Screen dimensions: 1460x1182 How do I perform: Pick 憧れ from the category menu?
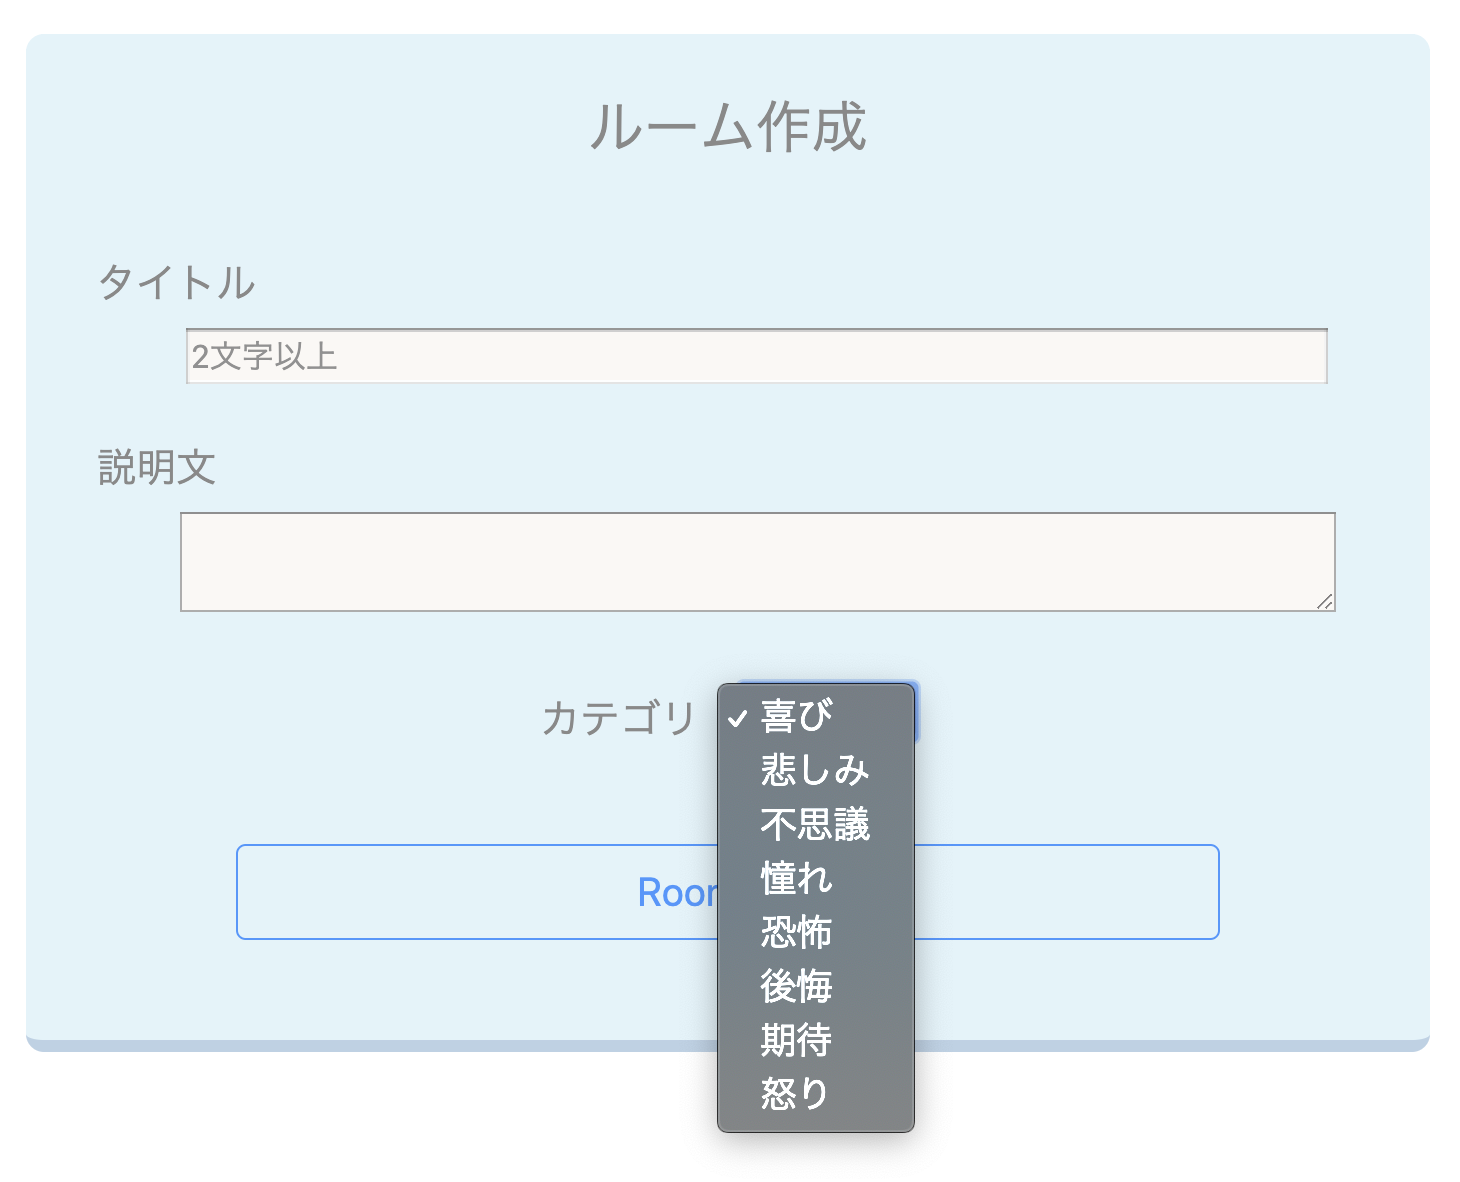click(x=795, y=876)
